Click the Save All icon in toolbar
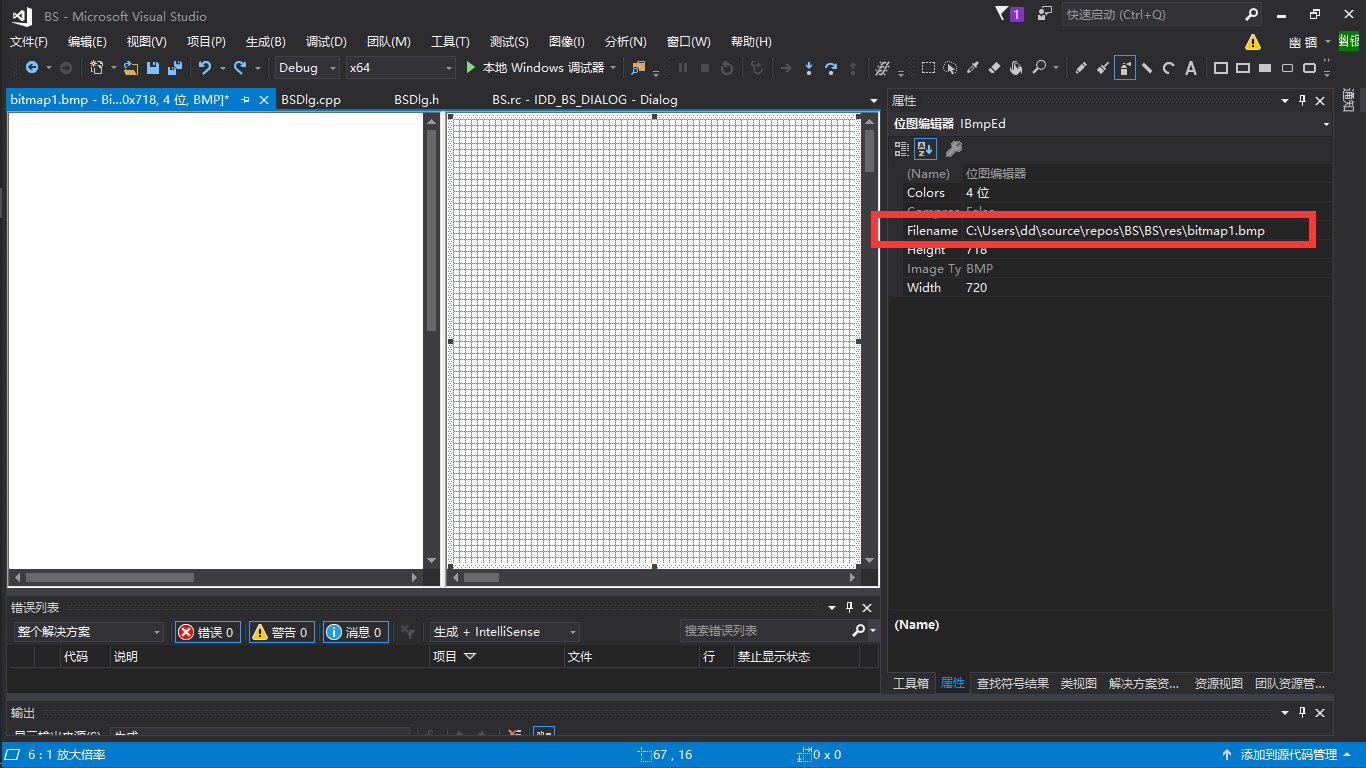 click(172, 67)
